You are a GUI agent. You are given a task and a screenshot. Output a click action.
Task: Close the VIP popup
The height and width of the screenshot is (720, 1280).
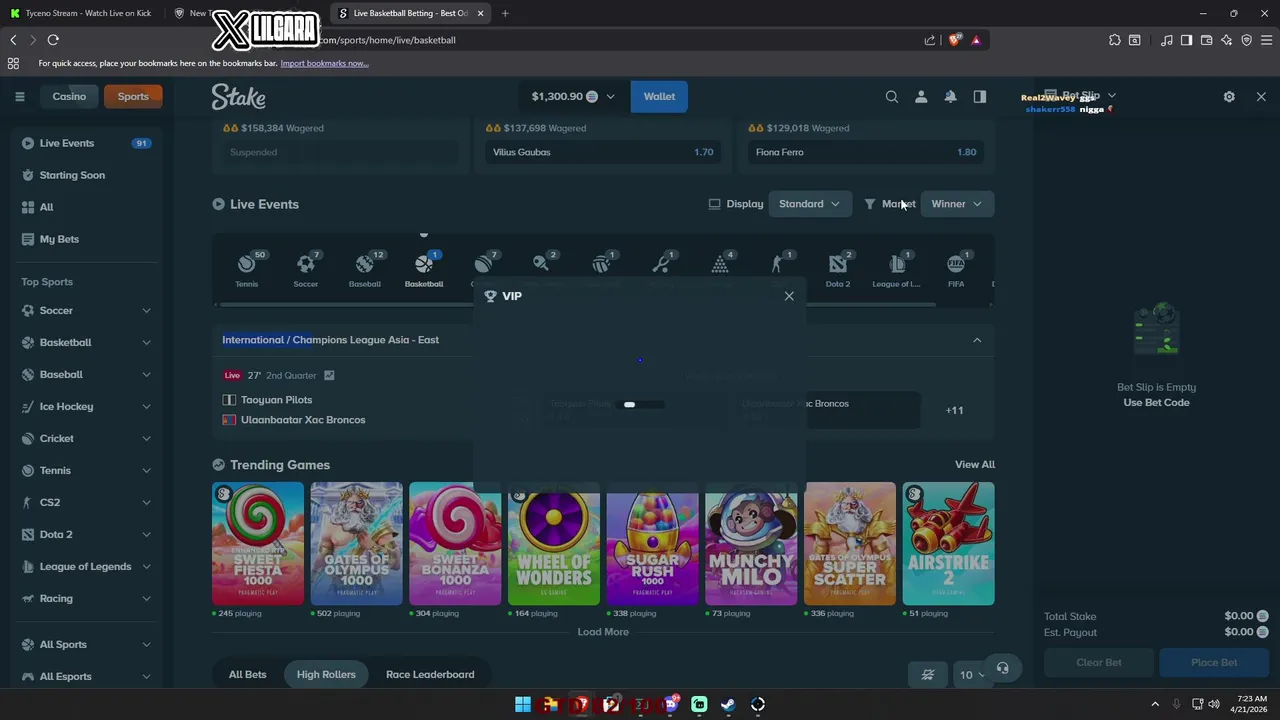[789, 296]
